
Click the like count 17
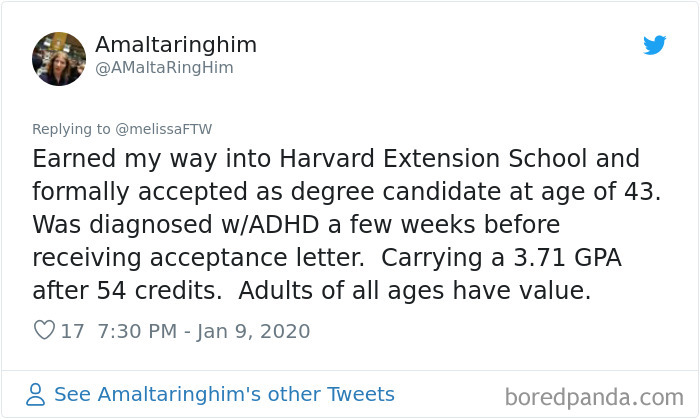point(73,331)
